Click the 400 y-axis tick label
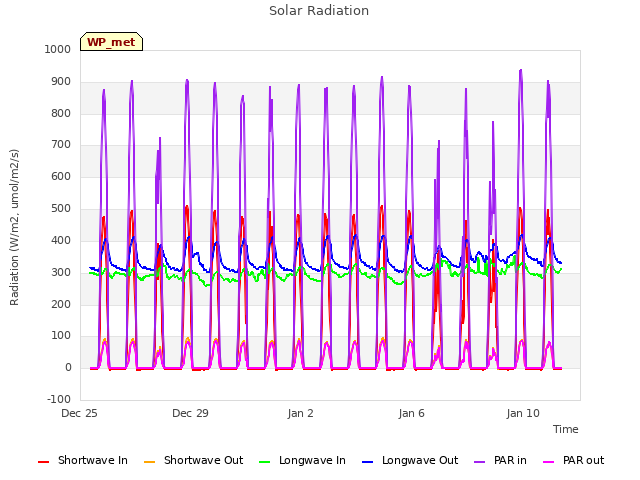 click(x=61, y=240)
